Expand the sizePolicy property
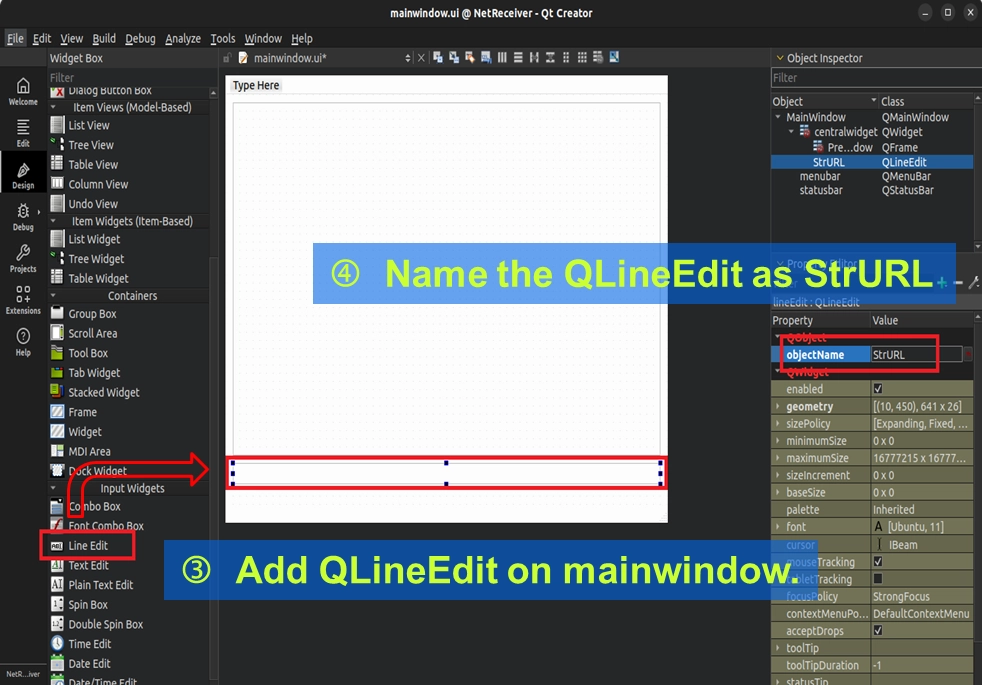Screen dimensions: 982x685 pyautogui.click(x=778, y=423)
